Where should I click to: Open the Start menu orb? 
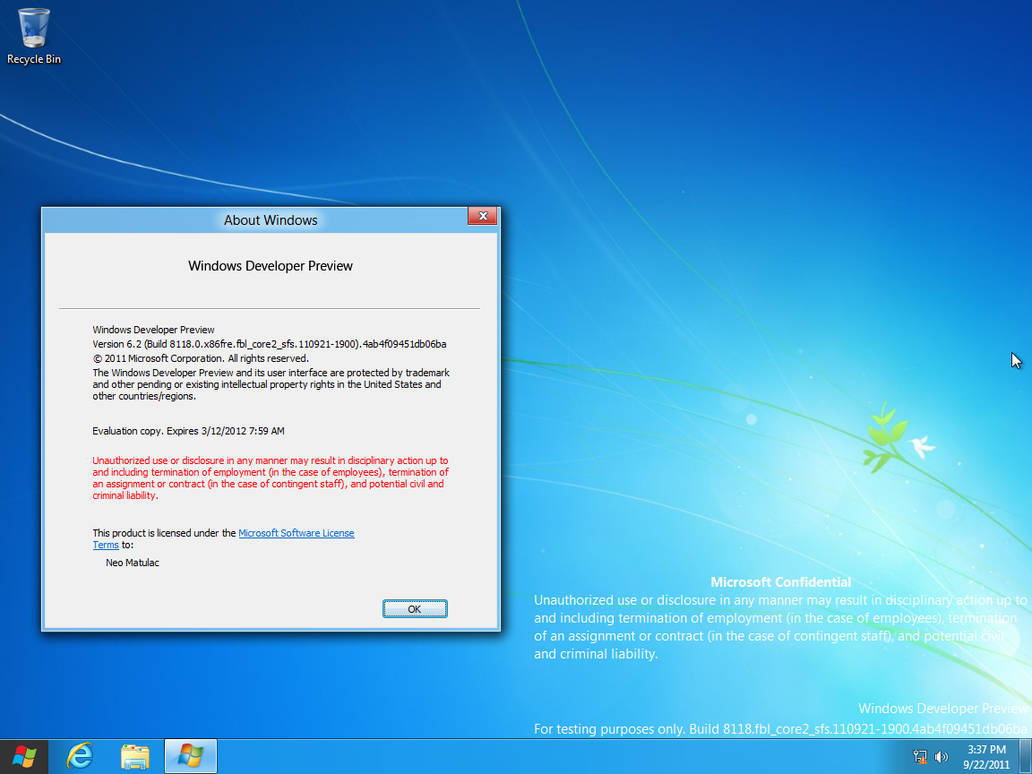coord(24,756)
